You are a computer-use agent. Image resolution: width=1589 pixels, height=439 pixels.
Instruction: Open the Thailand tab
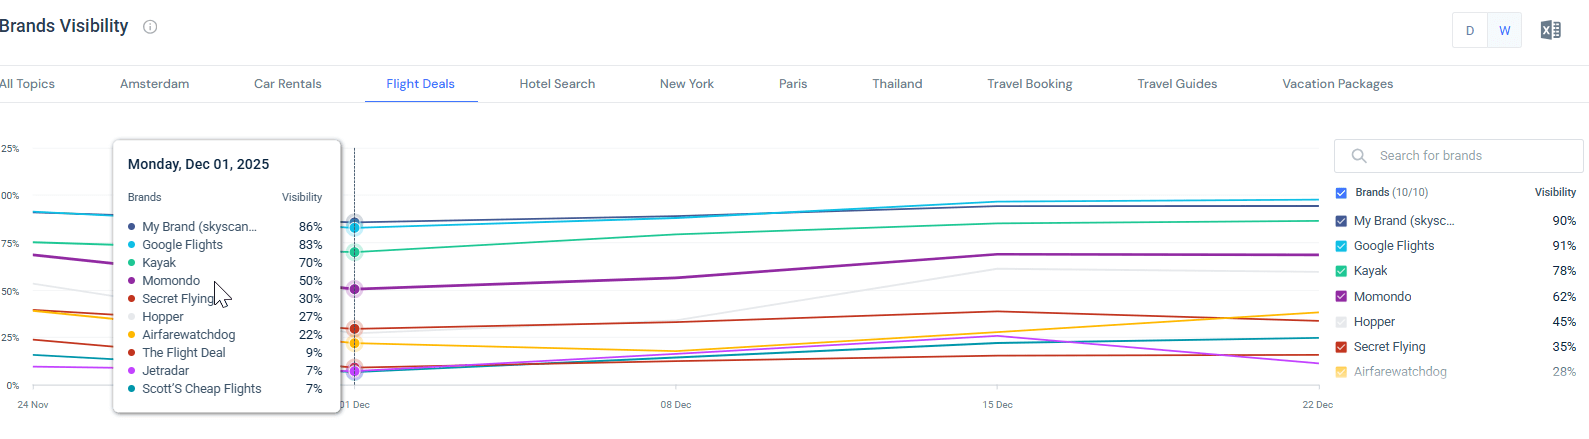(897, 84)
